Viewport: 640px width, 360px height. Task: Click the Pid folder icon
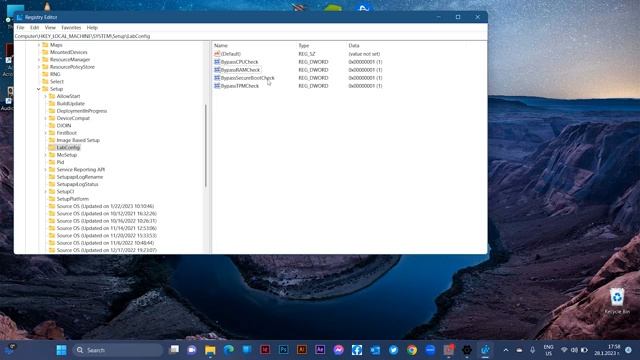52,162
